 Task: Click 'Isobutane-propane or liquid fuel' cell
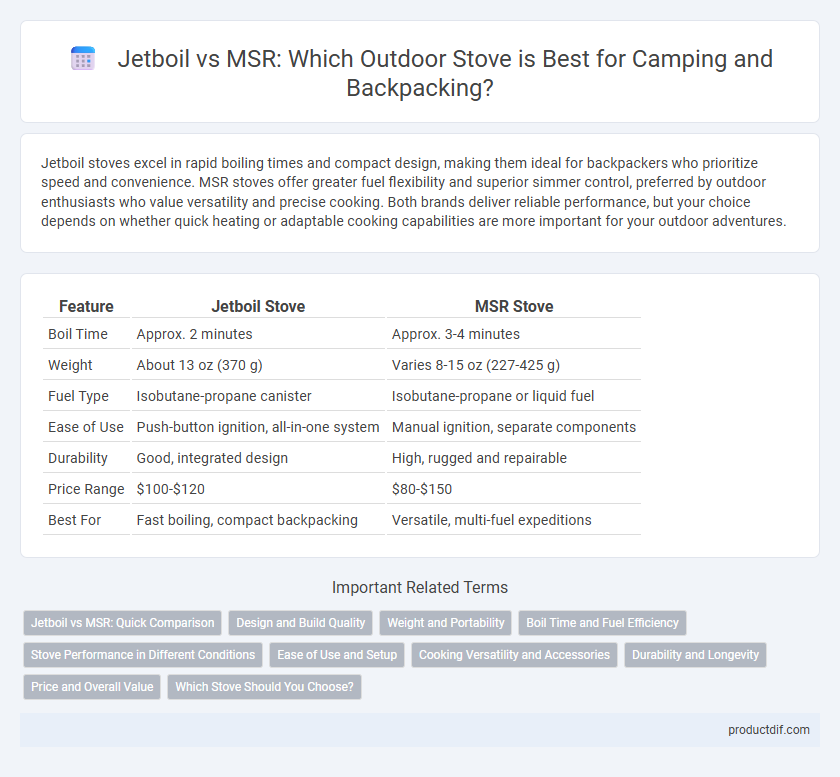point(514,396)
